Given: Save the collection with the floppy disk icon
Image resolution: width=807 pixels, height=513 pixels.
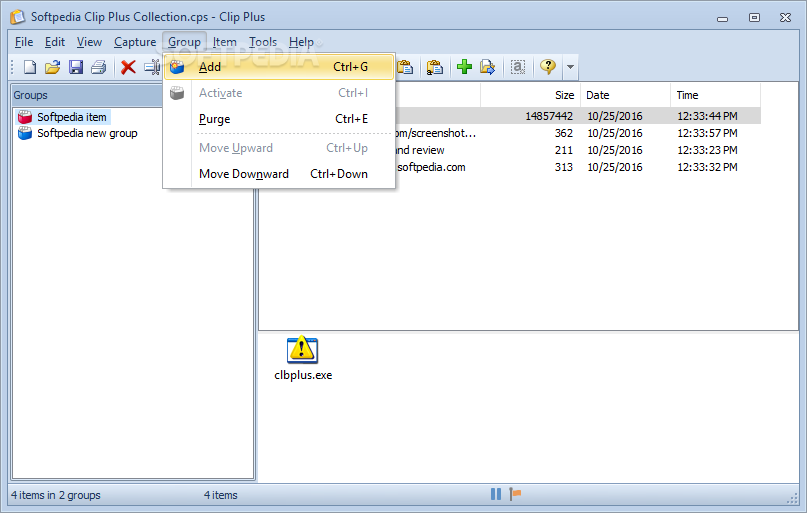Looking at the screenshot, I should [76, 67].
